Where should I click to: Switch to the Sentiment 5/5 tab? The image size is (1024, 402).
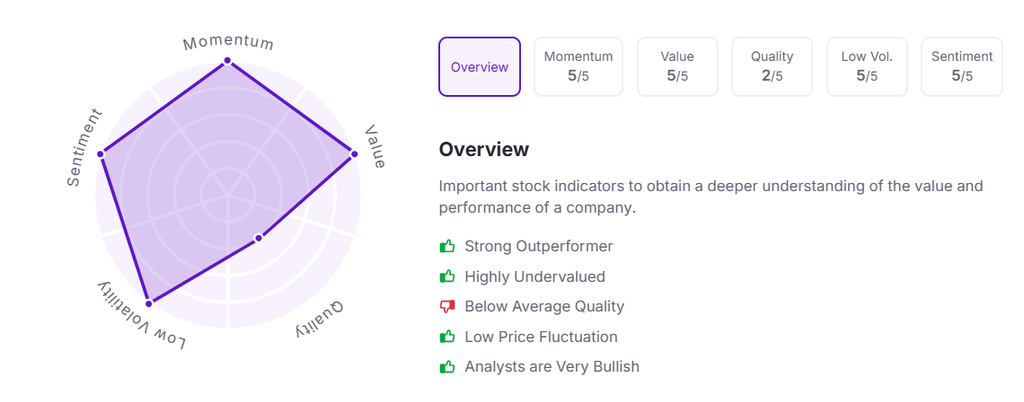click(961, 67)
